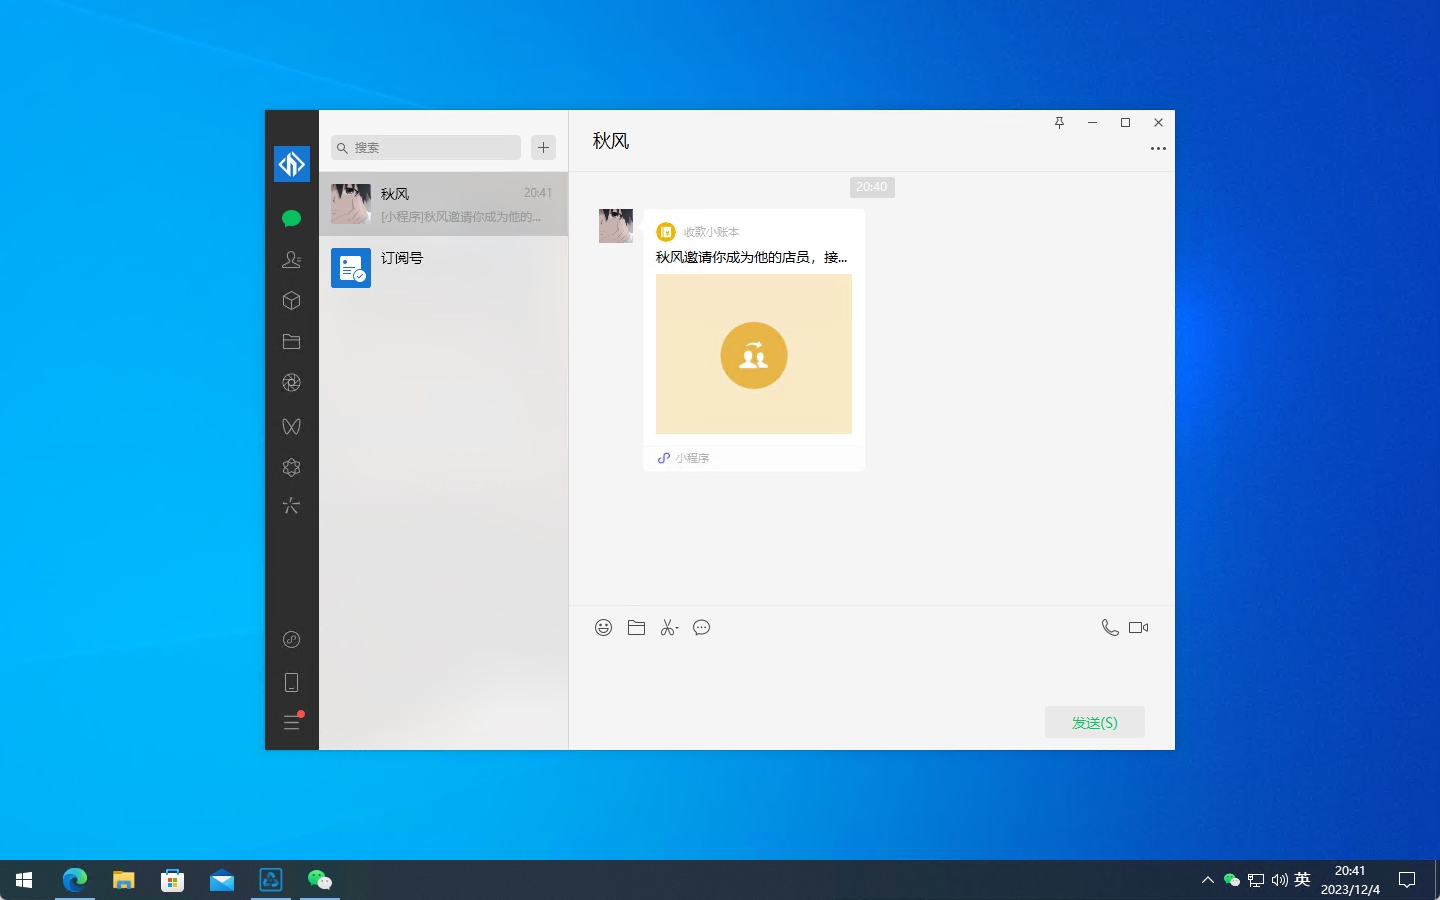Open Favorites (cube icon) in the sidebar

[291, 301]
